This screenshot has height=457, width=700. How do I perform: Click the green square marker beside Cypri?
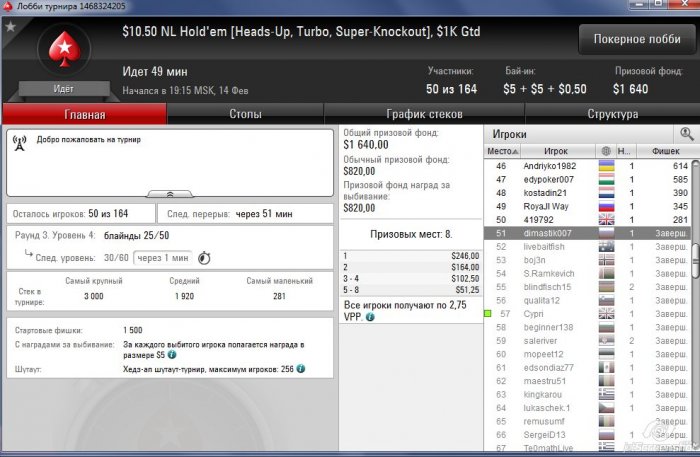[488, 314]
